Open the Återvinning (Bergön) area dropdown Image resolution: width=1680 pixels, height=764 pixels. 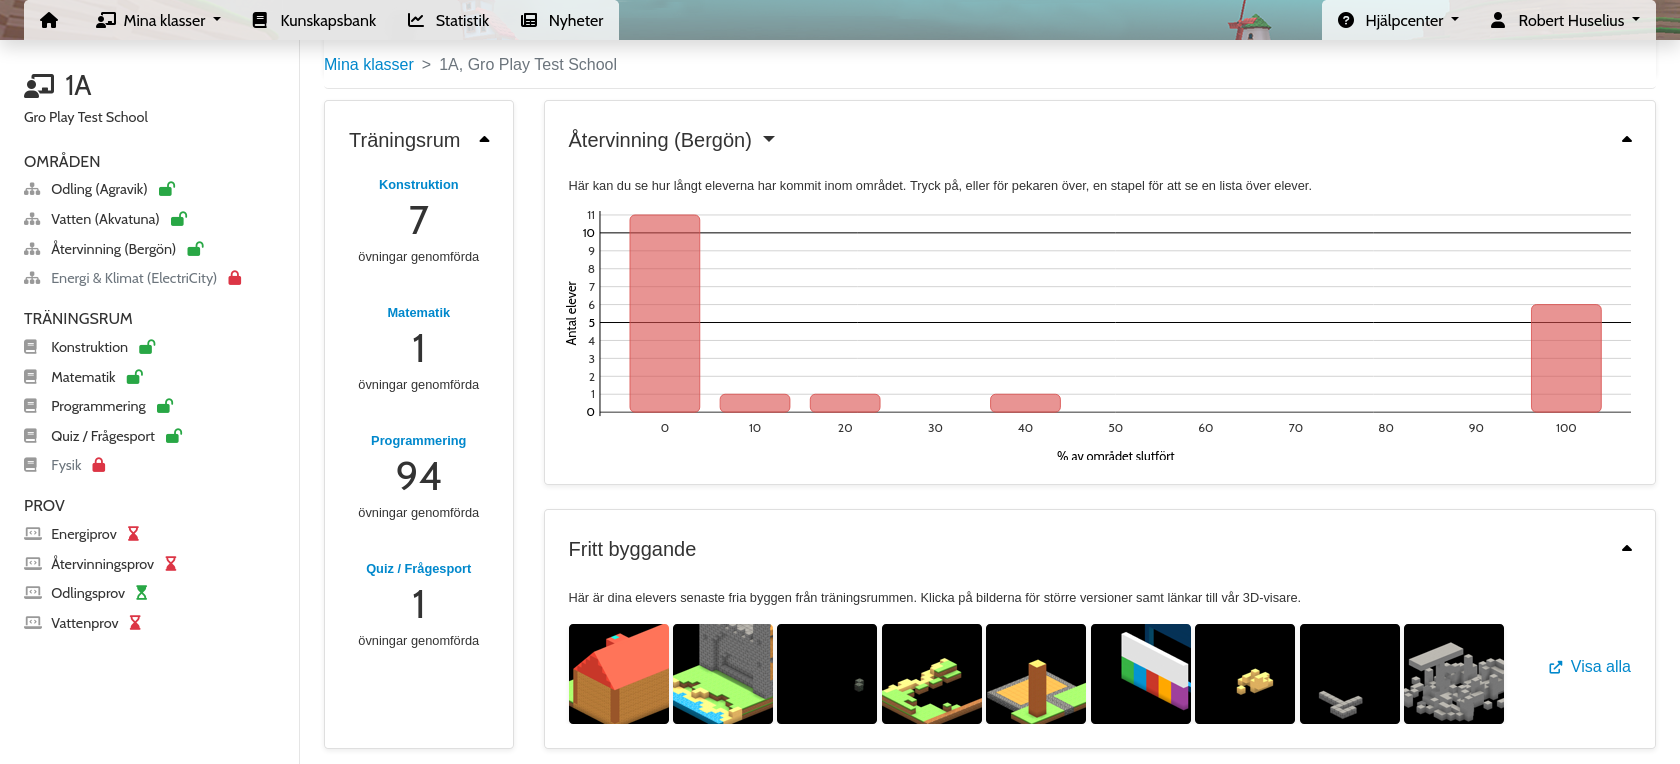pos(769,140)
